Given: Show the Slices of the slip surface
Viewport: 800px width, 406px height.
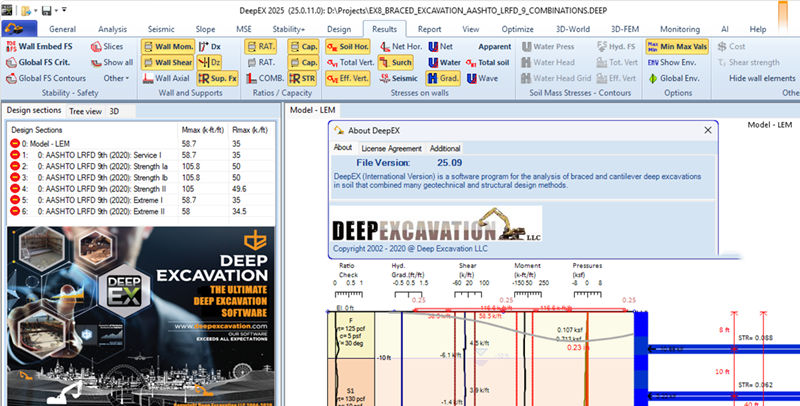Looking at the screenshot, I should (x=107, y=46).
